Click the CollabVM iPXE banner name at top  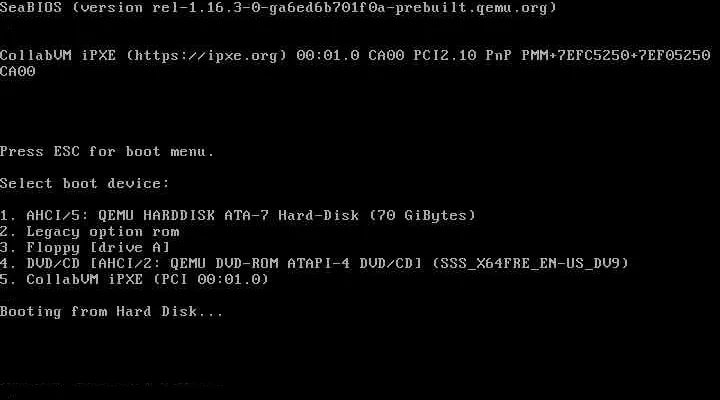click(x=58, y=56)
